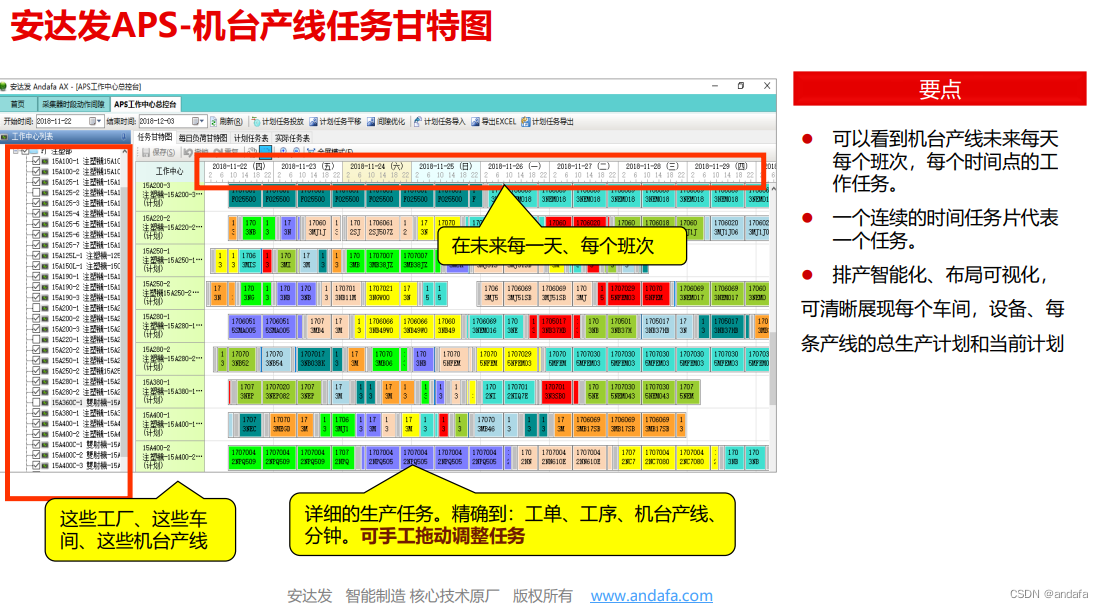Uncheck the 15A400-1 tree checkbox
The image size is (1103, 608).
click(36, 424)
